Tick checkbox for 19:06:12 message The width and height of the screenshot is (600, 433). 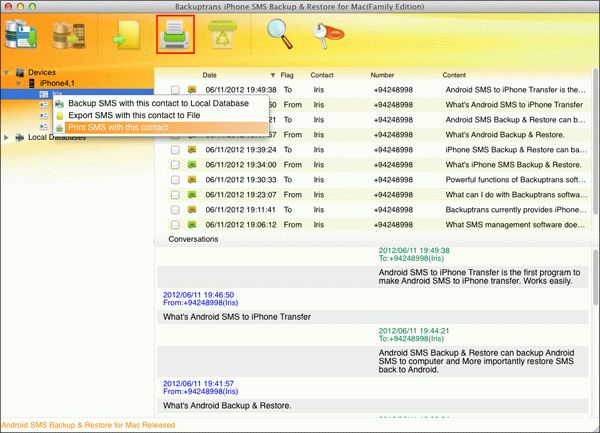[x=175, y=225]
